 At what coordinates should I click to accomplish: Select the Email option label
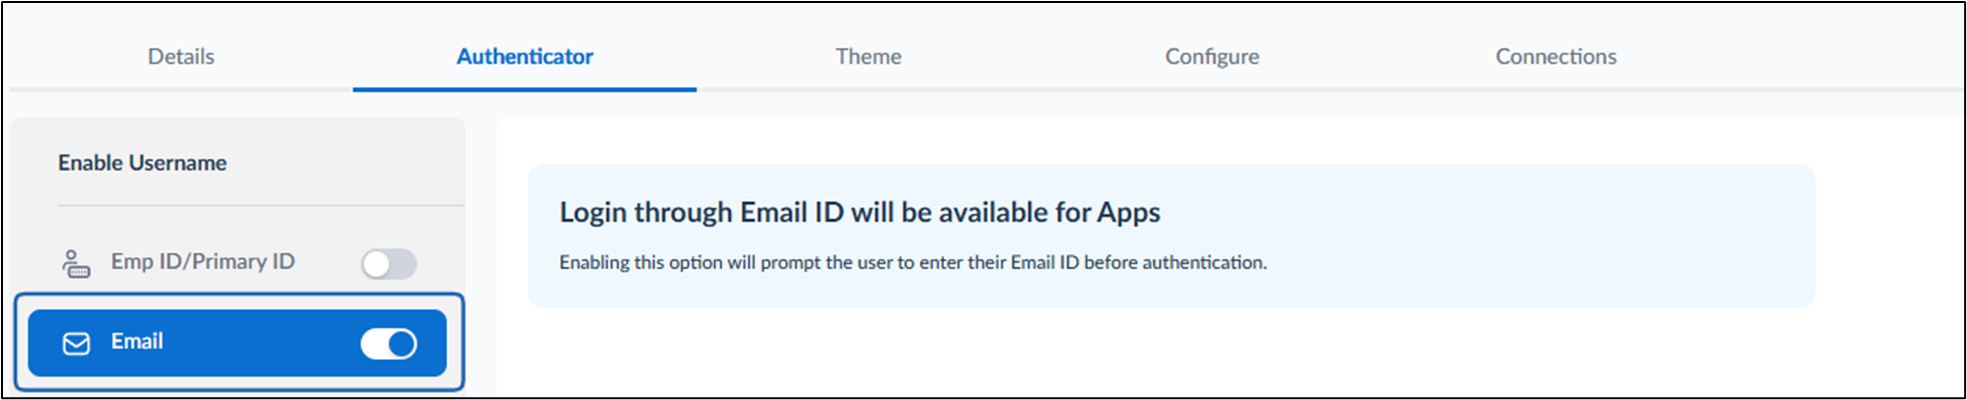pos(137,341)
